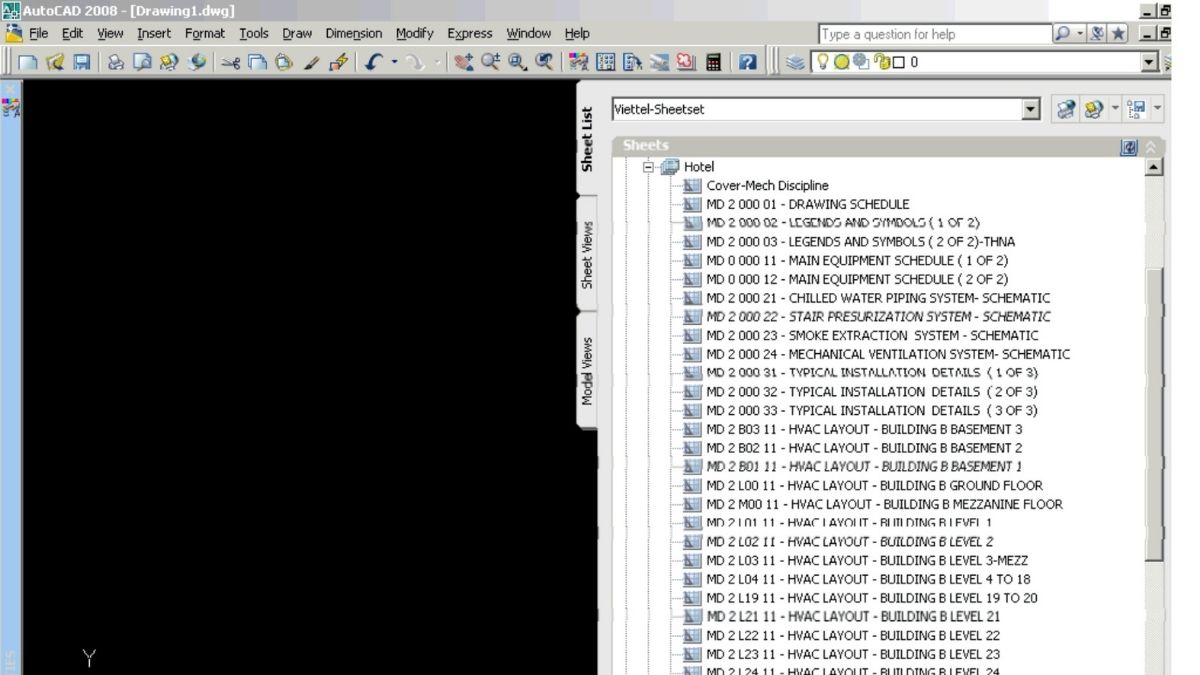The height and width of the screenshot is (675, 1200).
Task: Open the Favorites star icon
Action: (x=1118, y=34)
